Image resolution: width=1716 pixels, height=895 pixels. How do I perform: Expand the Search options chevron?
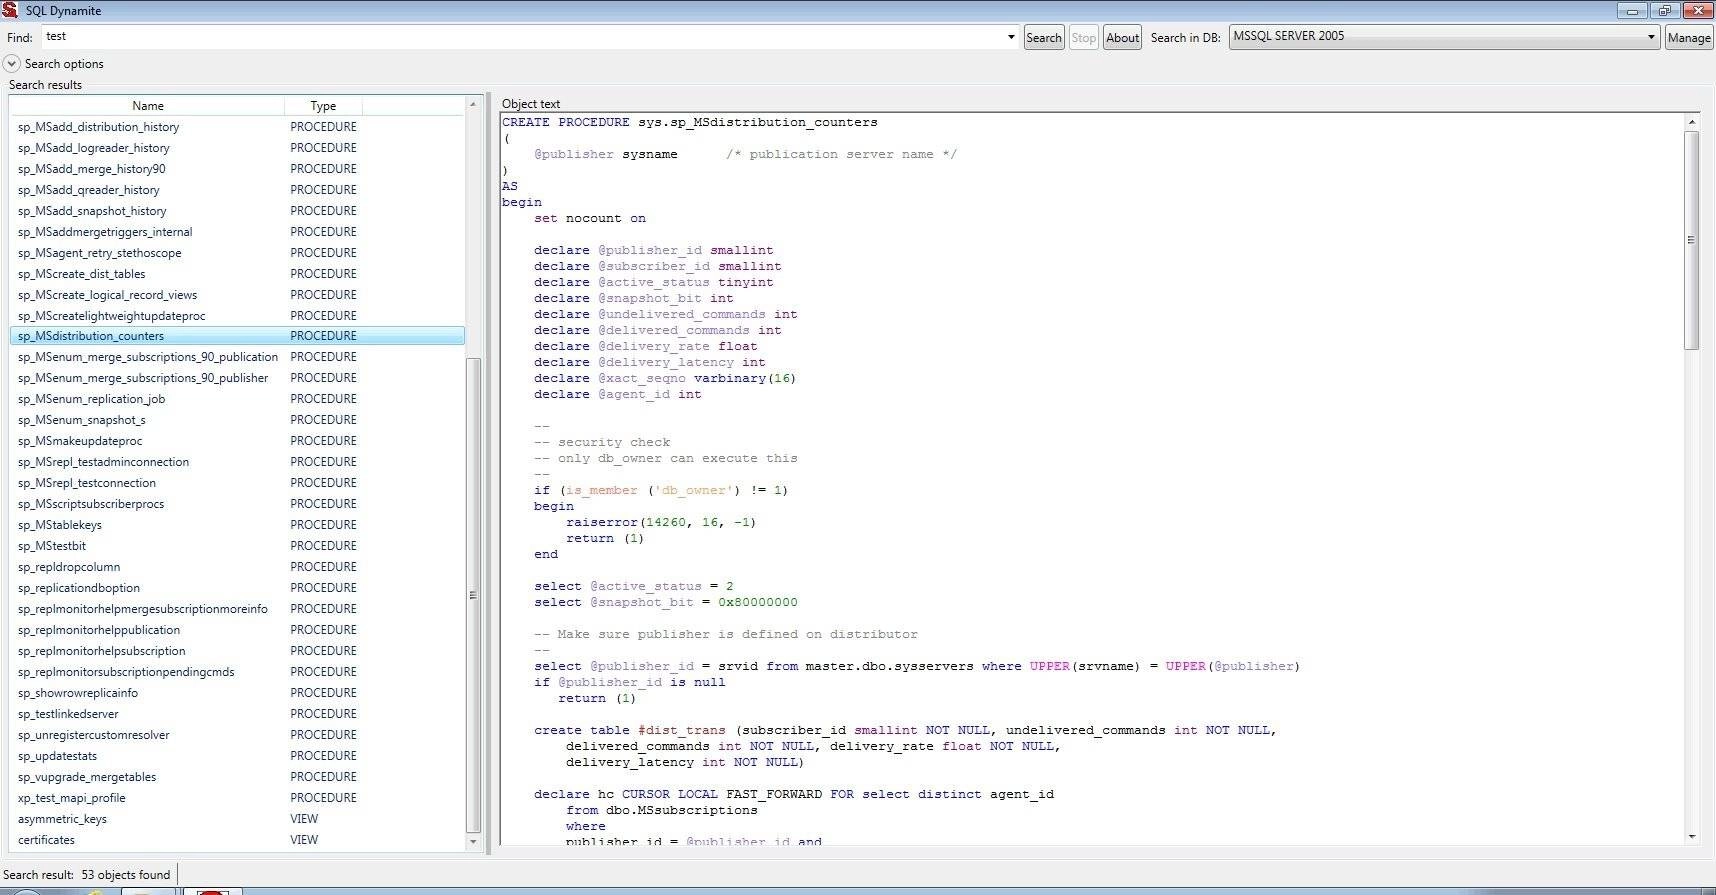pyautogui.click(x=12, y=63)
